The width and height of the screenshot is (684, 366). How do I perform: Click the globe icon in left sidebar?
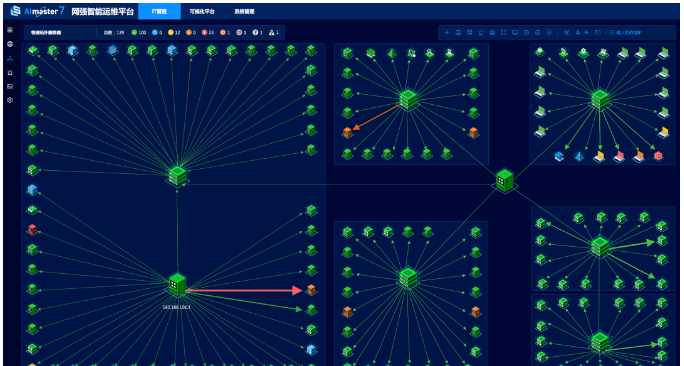(10, 44)
